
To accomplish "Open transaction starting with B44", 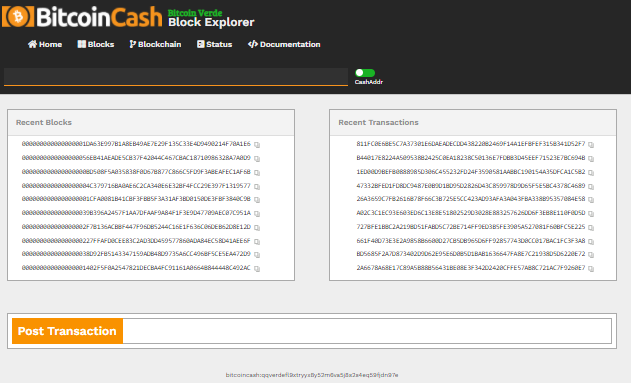I will click(471, 158).
